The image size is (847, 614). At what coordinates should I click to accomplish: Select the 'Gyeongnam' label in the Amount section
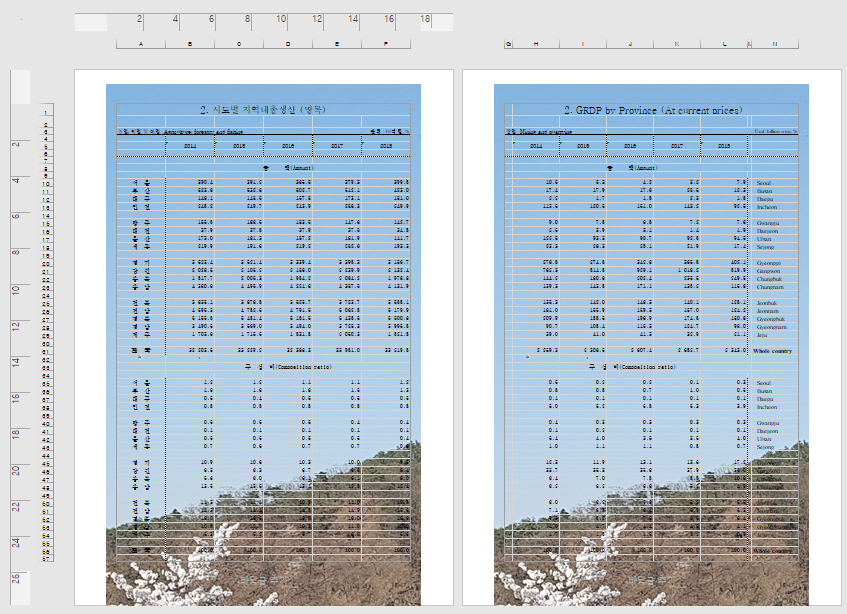coord(771,327)
